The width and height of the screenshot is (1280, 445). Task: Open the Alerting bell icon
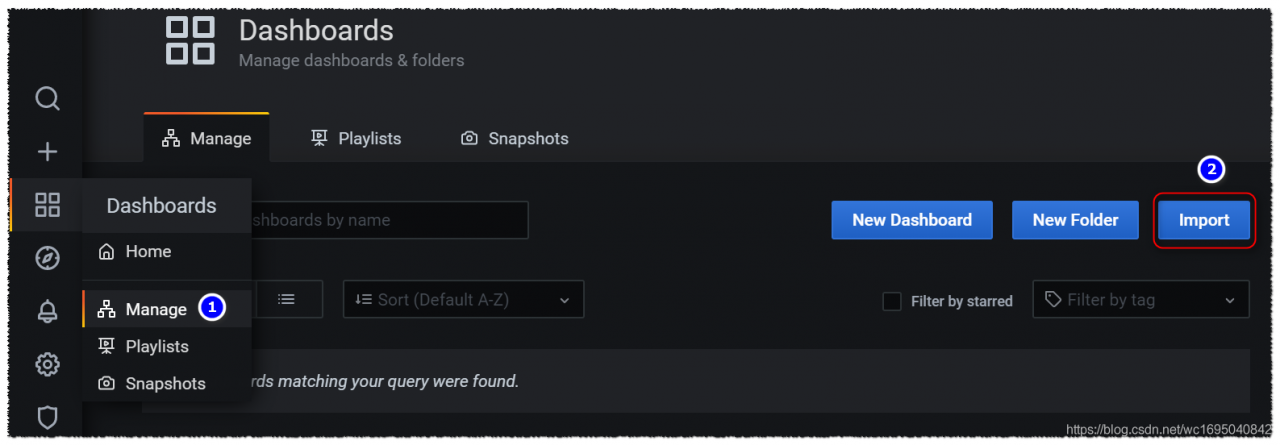click(x=47, y=311)
